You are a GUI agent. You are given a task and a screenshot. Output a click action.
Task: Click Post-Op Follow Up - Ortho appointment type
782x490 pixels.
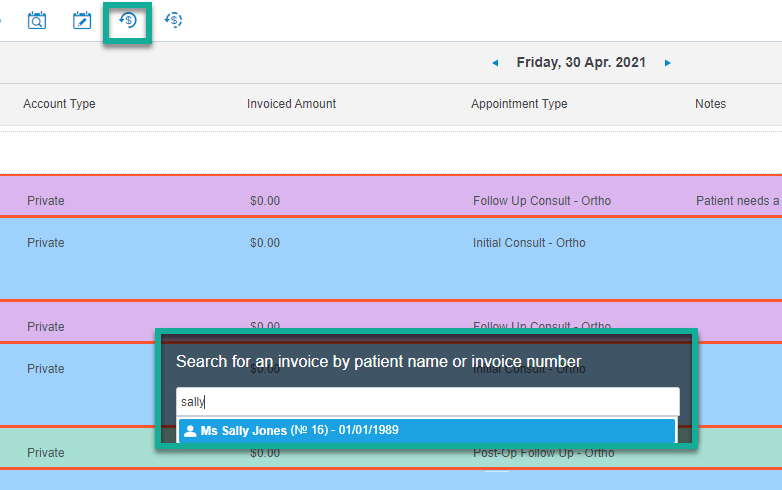click(544, 453)
